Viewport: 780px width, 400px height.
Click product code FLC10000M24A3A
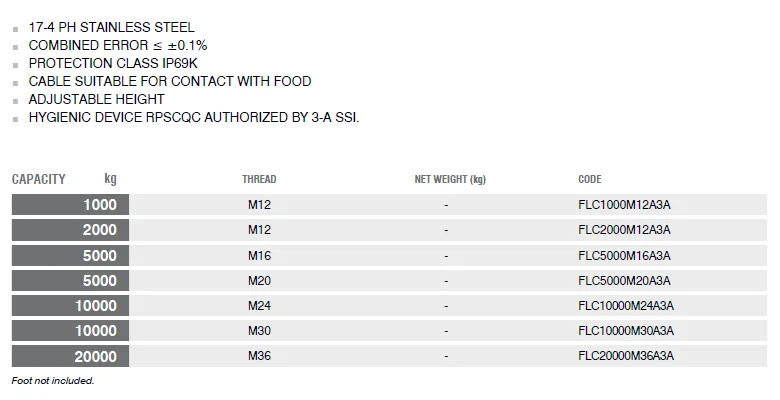coord(626,305)
